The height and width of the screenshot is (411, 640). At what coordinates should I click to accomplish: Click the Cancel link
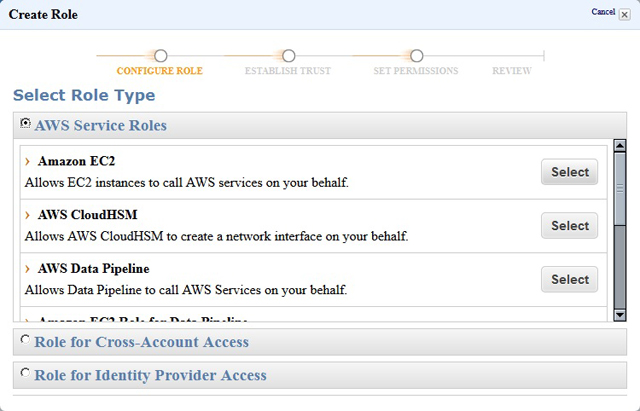[603, 12]
